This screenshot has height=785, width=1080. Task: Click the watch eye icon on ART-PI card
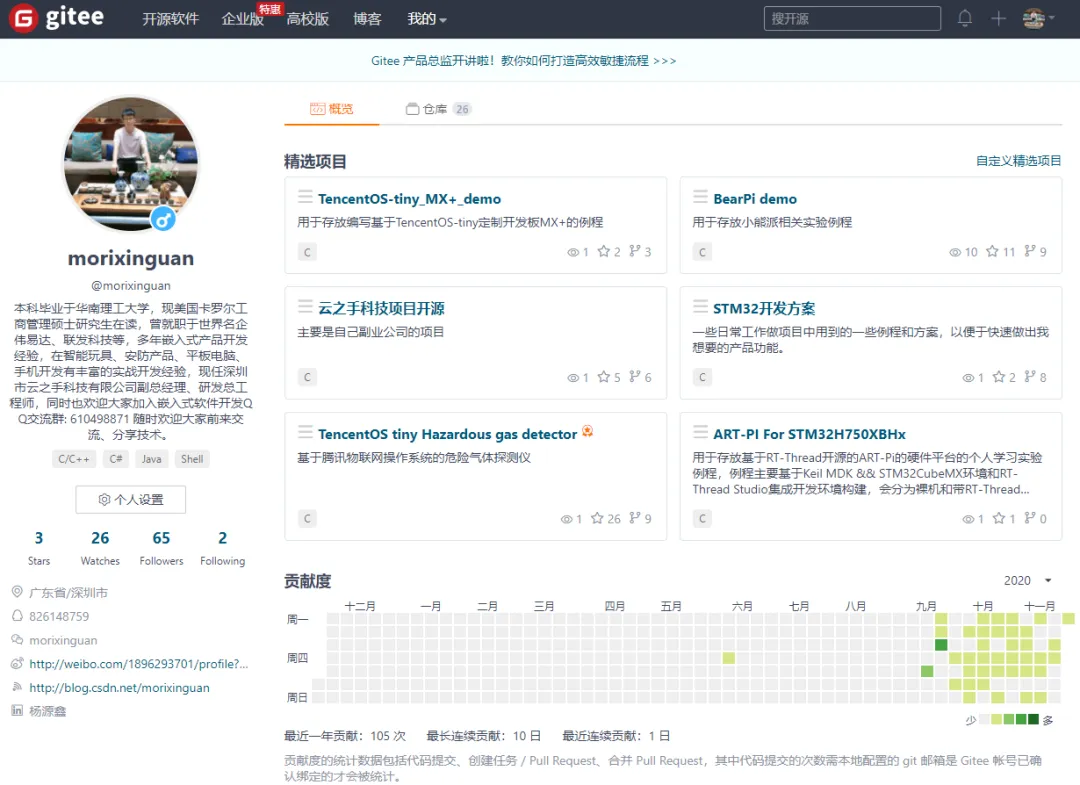tap(968, 519)
